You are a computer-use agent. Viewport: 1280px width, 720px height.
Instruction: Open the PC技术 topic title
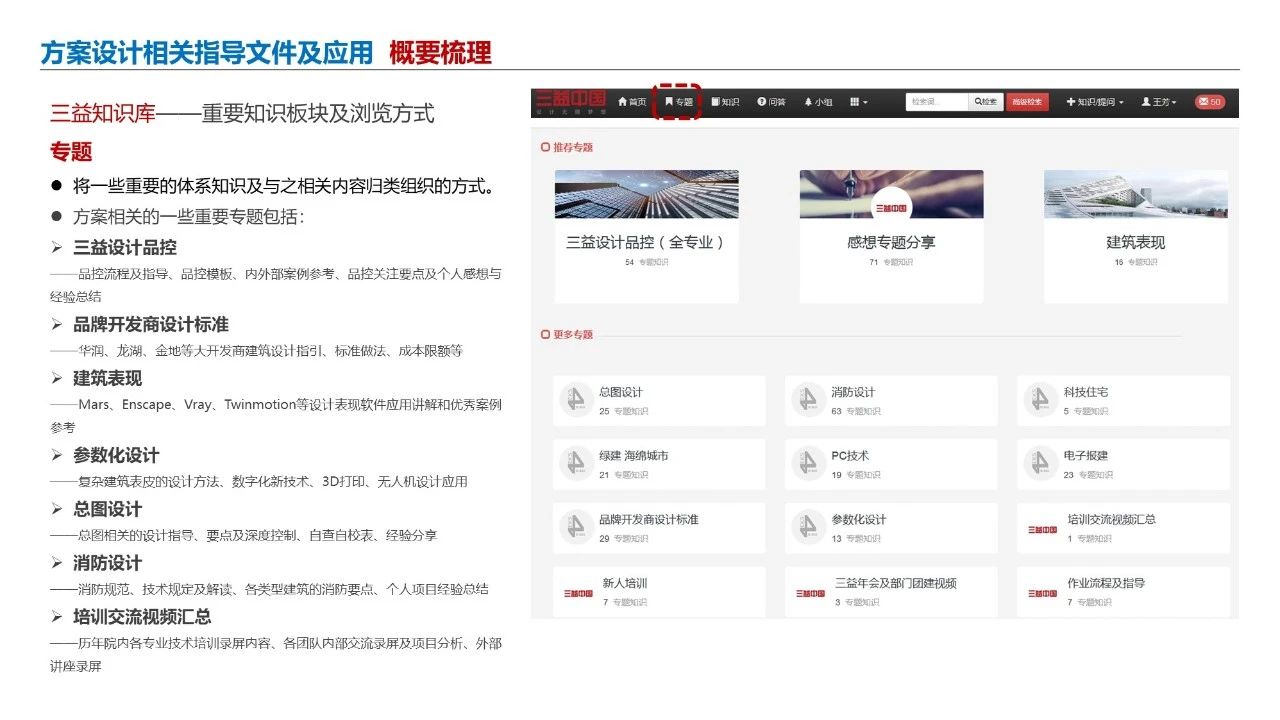[x=850, y=456]
